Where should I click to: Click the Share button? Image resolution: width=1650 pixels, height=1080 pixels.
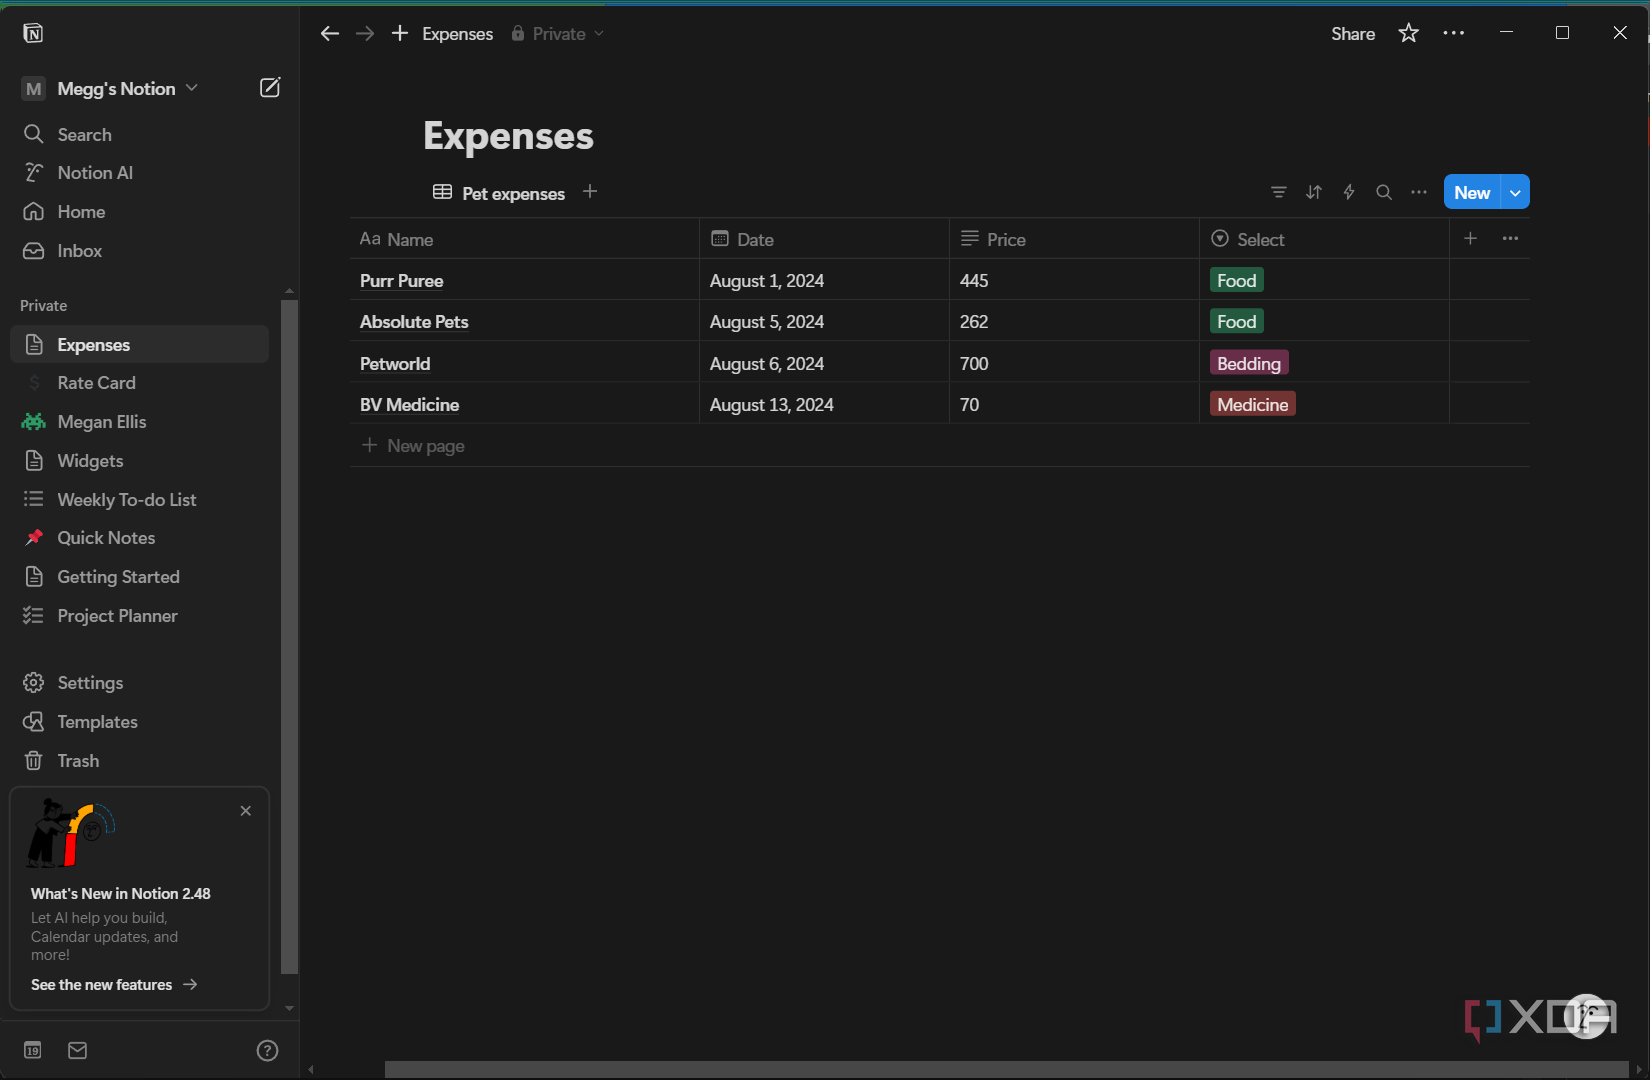tap(1353, 34)
